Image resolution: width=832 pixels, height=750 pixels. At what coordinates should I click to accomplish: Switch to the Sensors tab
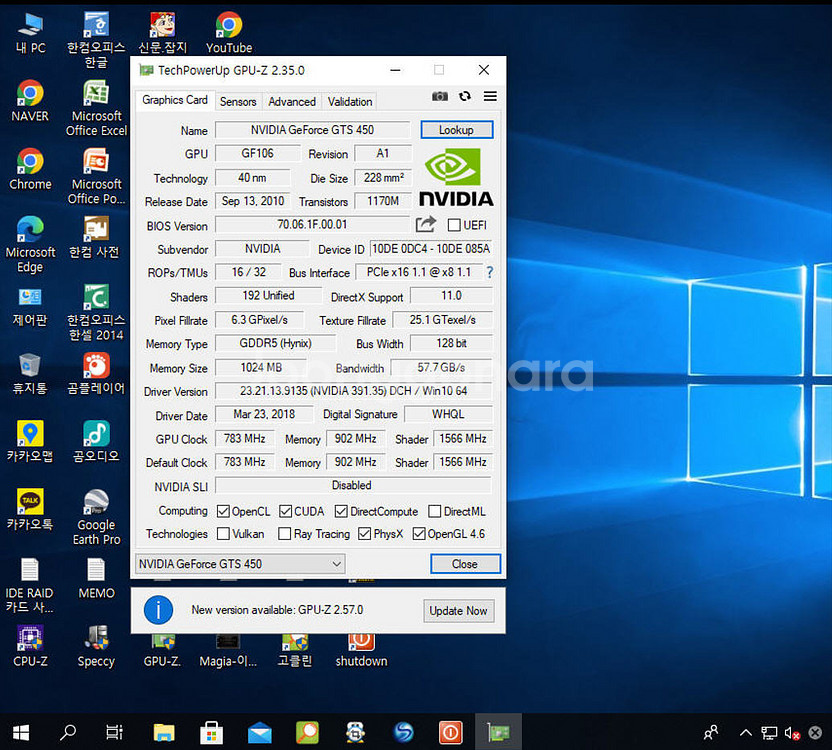point(238,101)
